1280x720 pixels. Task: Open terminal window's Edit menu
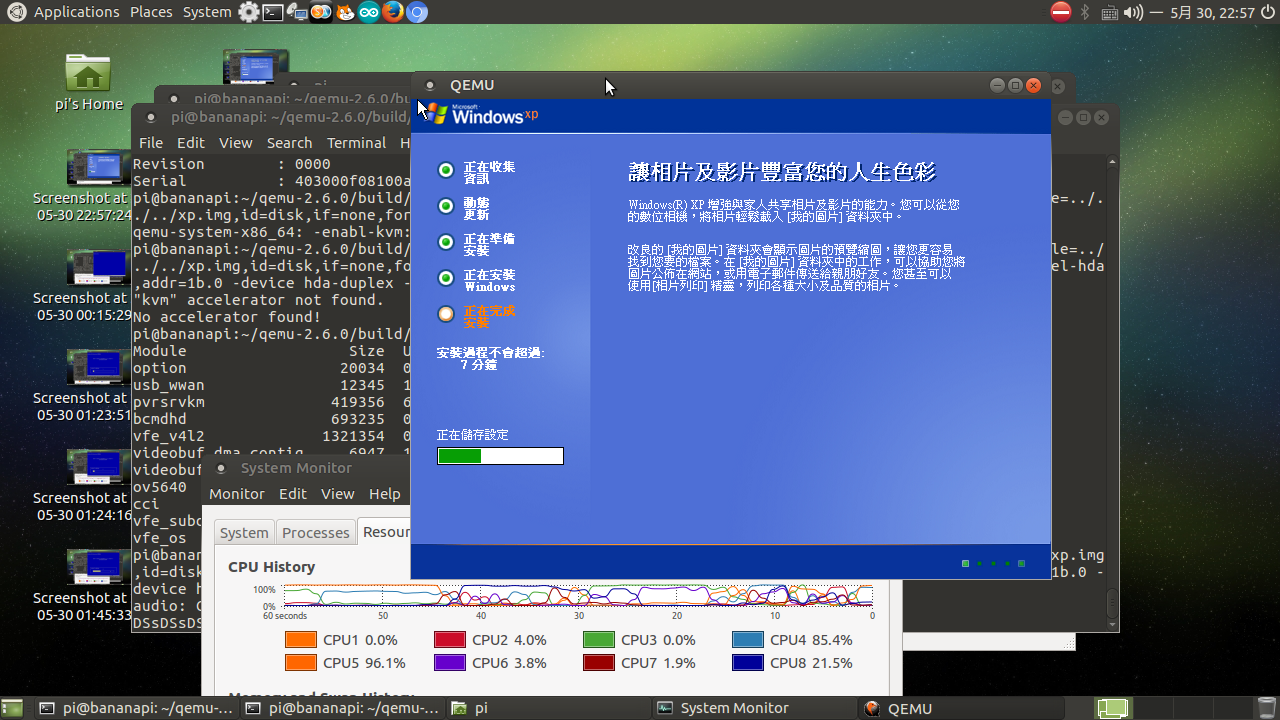[x=190, y=143]
